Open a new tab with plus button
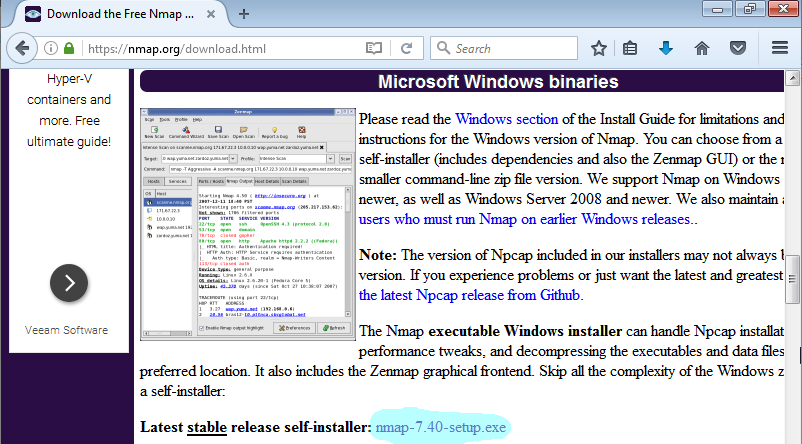The width and height of the screenshot is (802, 444). (244, 14)
